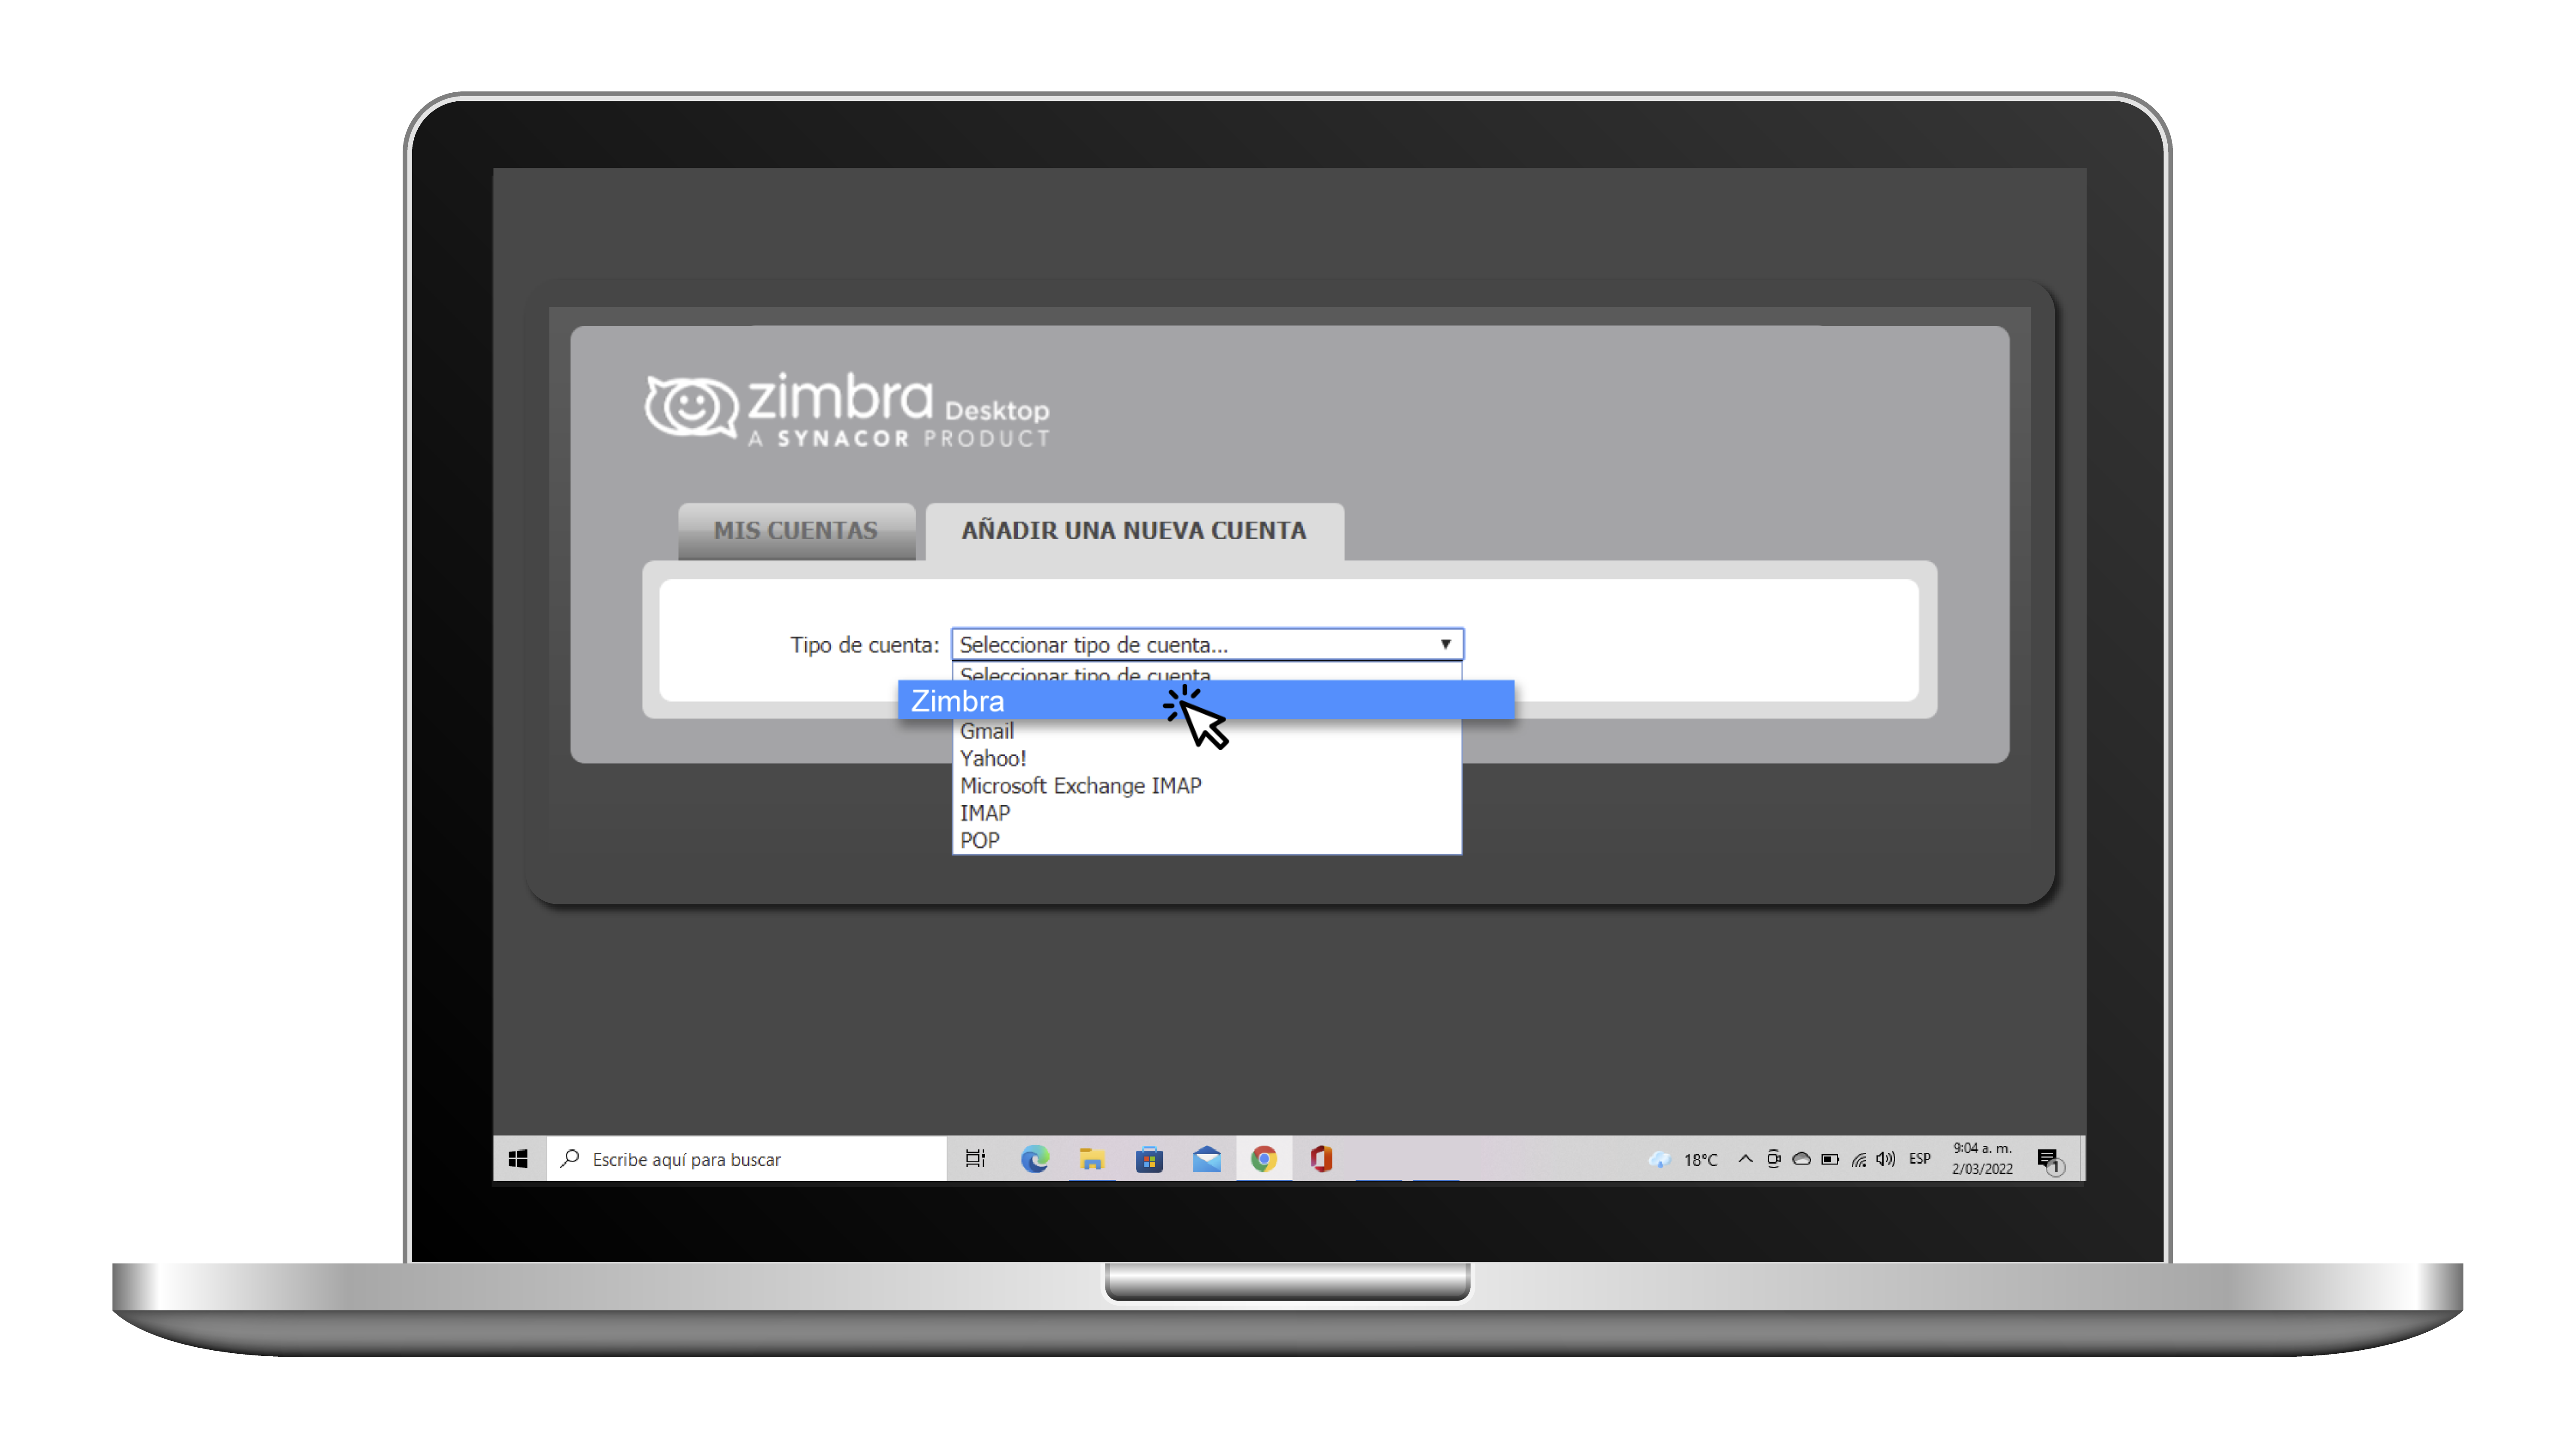Open File Explorer from the taskbar
2576x1449 pixels.
click(1091, 1158)
